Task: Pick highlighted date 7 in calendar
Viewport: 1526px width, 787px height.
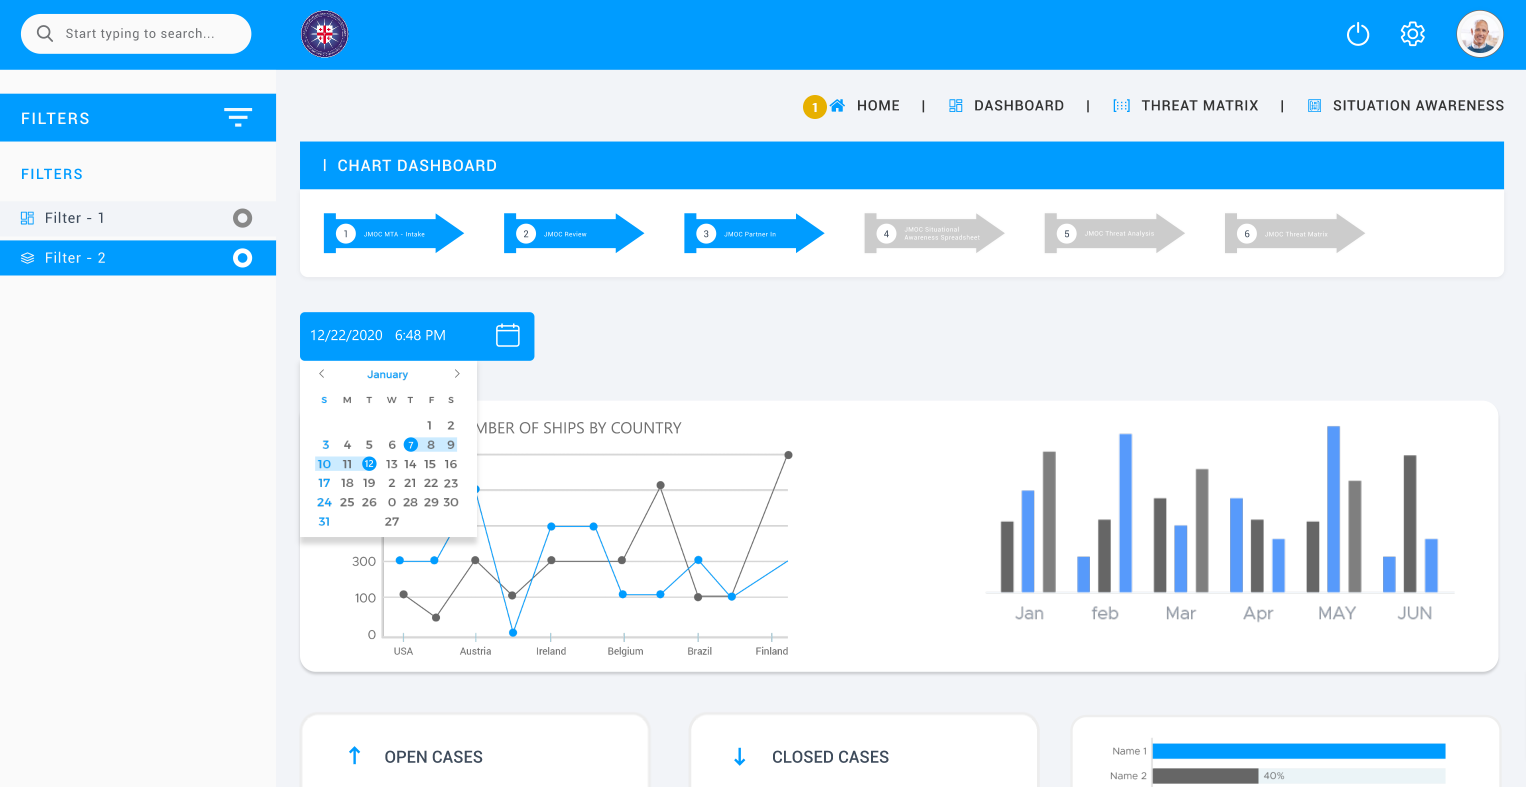Action: point(411,445)
